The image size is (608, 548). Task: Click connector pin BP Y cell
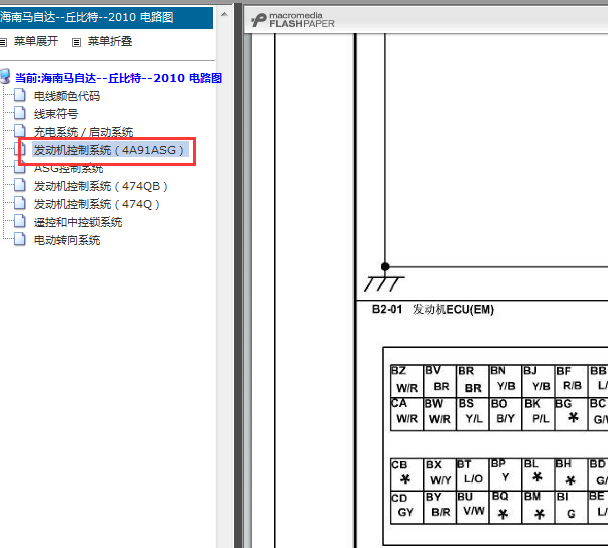coord(506,475)
